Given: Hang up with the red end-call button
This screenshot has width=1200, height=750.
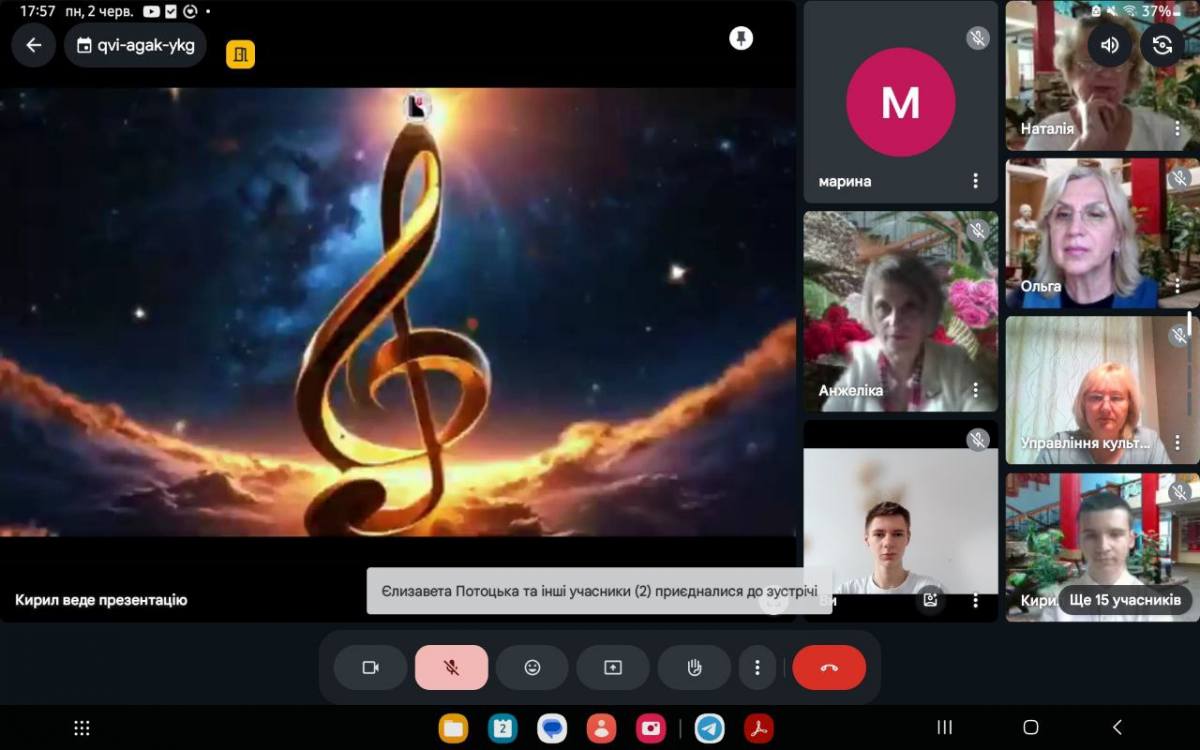Looking at the screenshot, I should pos(829,668).
